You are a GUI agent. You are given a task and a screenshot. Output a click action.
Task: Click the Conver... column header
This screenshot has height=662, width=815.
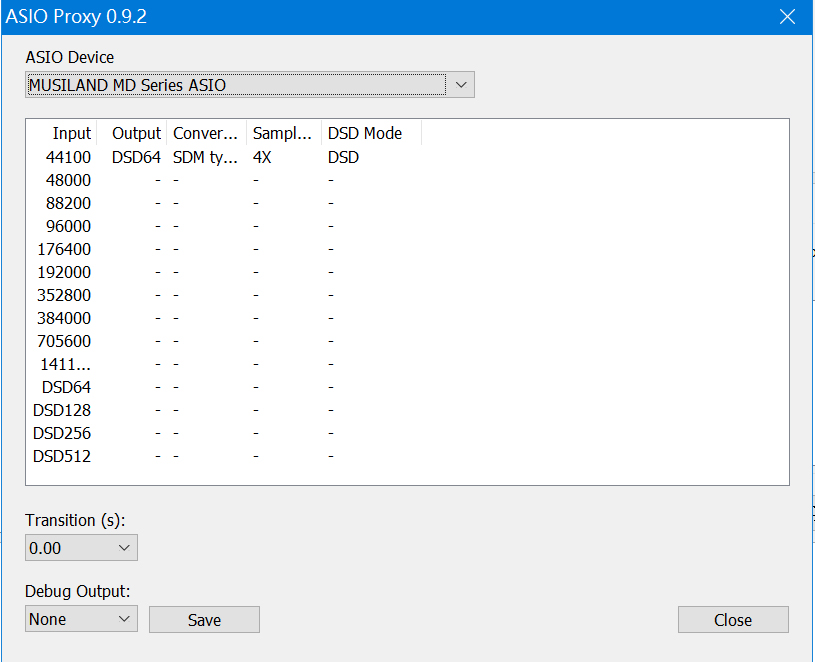pyautogui.click(x=206, y=133)
